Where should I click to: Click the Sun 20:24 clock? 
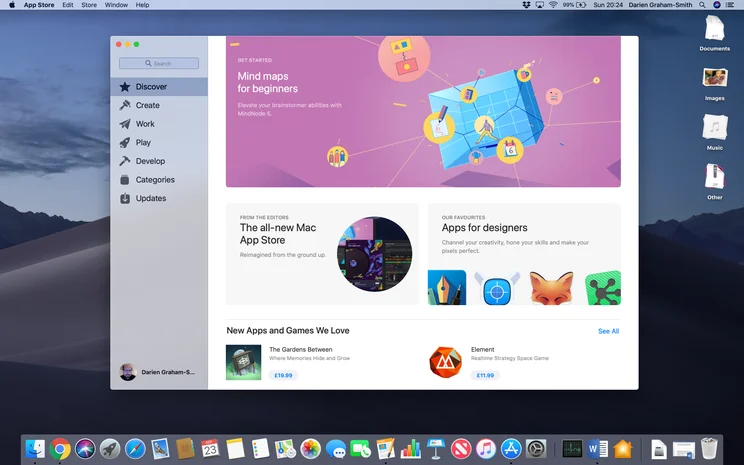[x=608, y=5]
